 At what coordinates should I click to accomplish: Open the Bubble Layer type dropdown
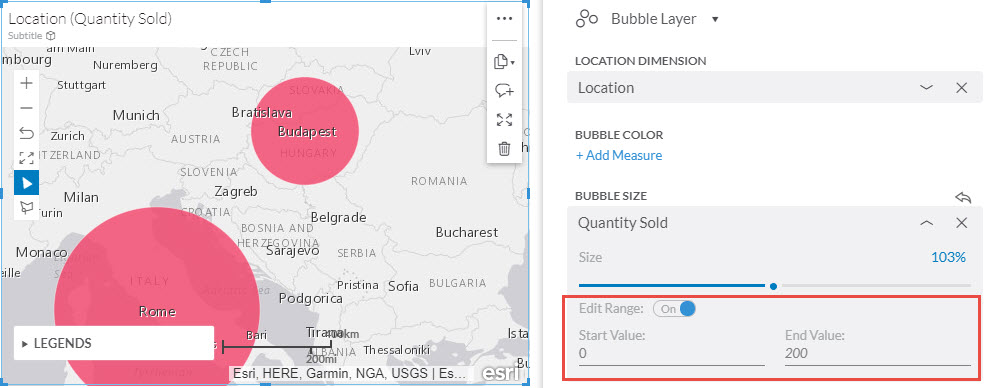point(715,19)
